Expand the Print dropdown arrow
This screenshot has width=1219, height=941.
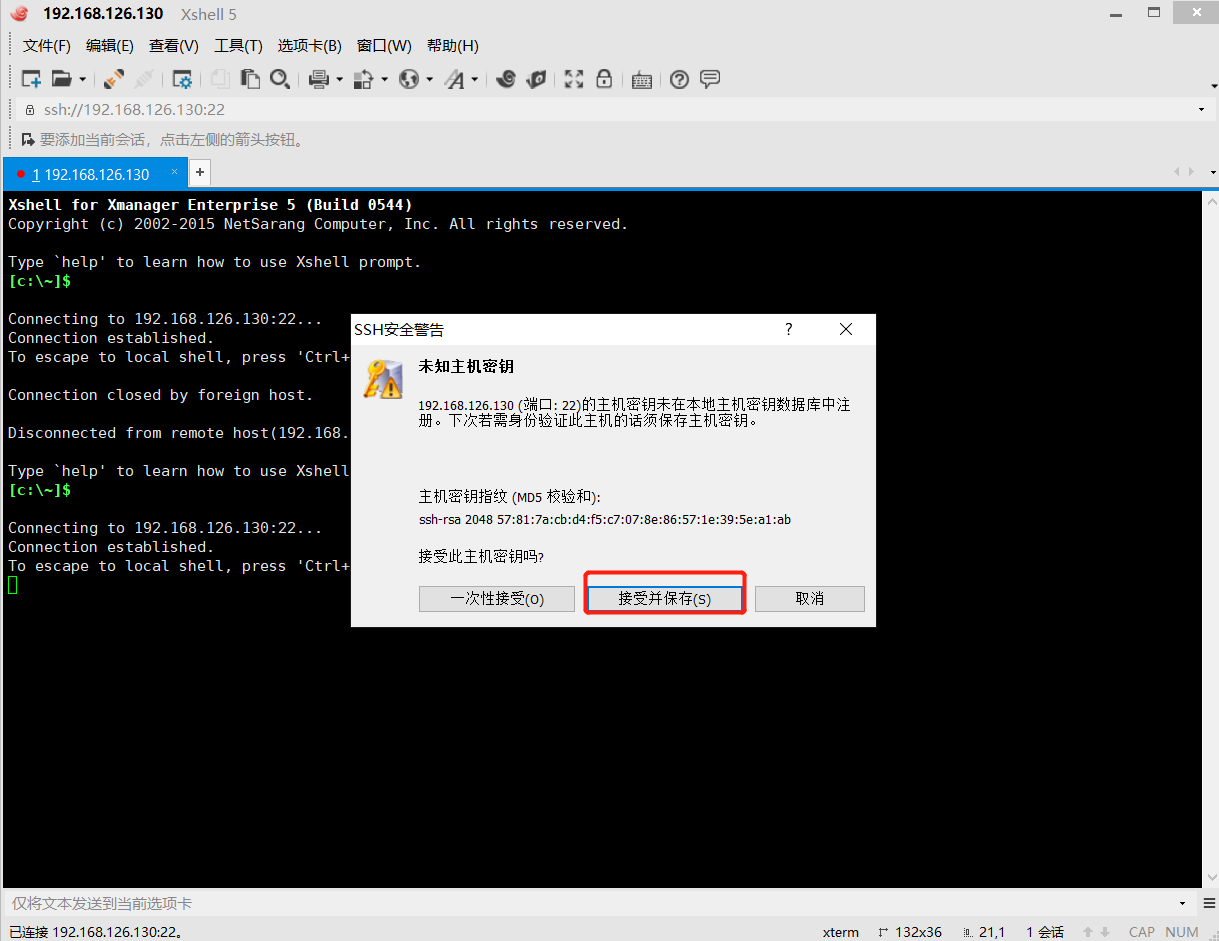coord(340,80)
